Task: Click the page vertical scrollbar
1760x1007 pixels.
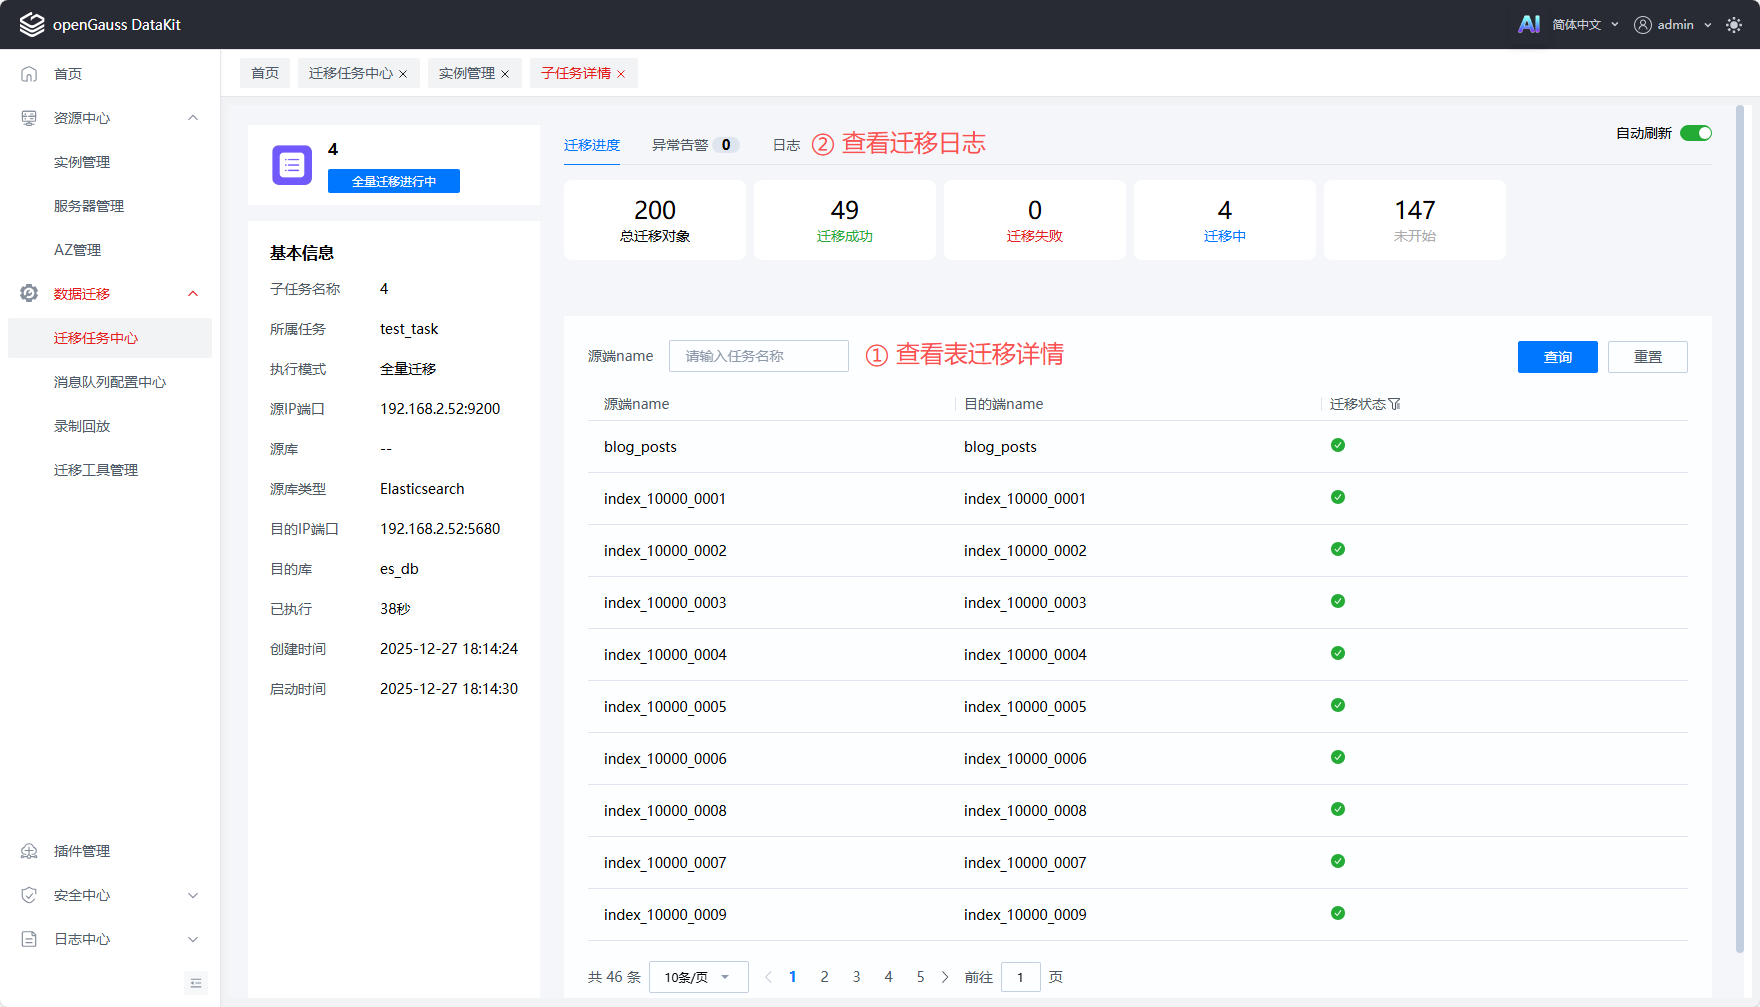Action: click(1740, 530)
